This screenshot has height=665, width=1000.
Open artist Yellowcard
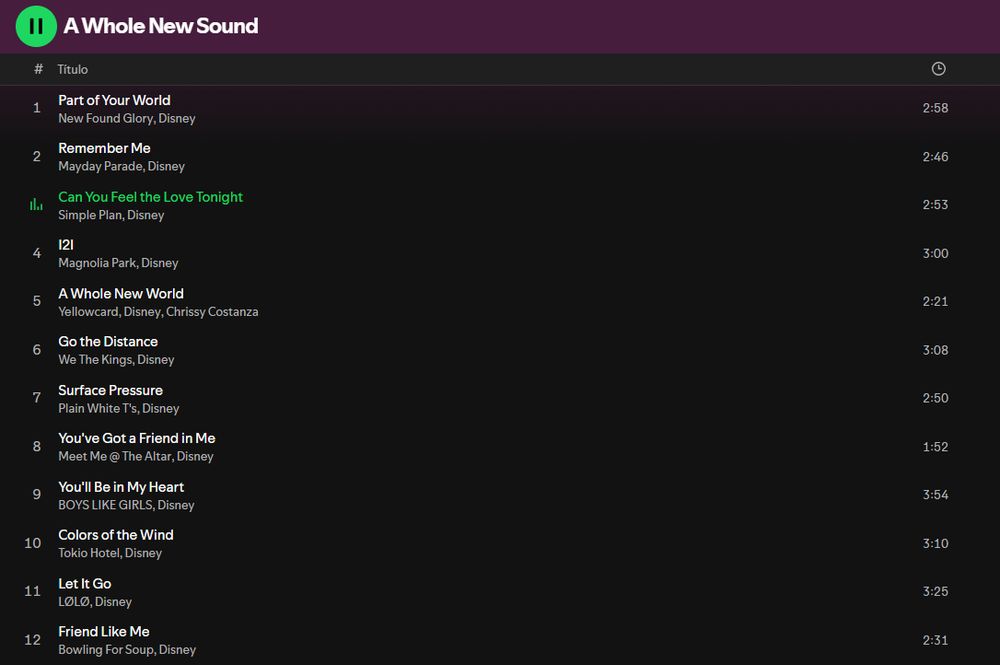click(88, 312)
